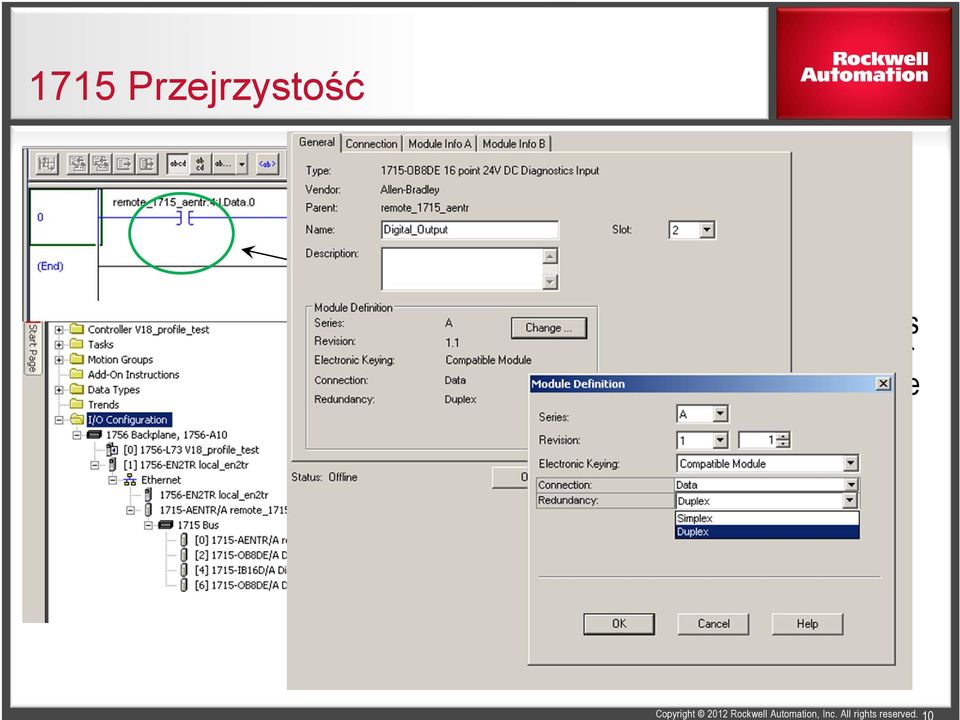Click the 'ab...' truncated text toolbar button

coord(223,163)
